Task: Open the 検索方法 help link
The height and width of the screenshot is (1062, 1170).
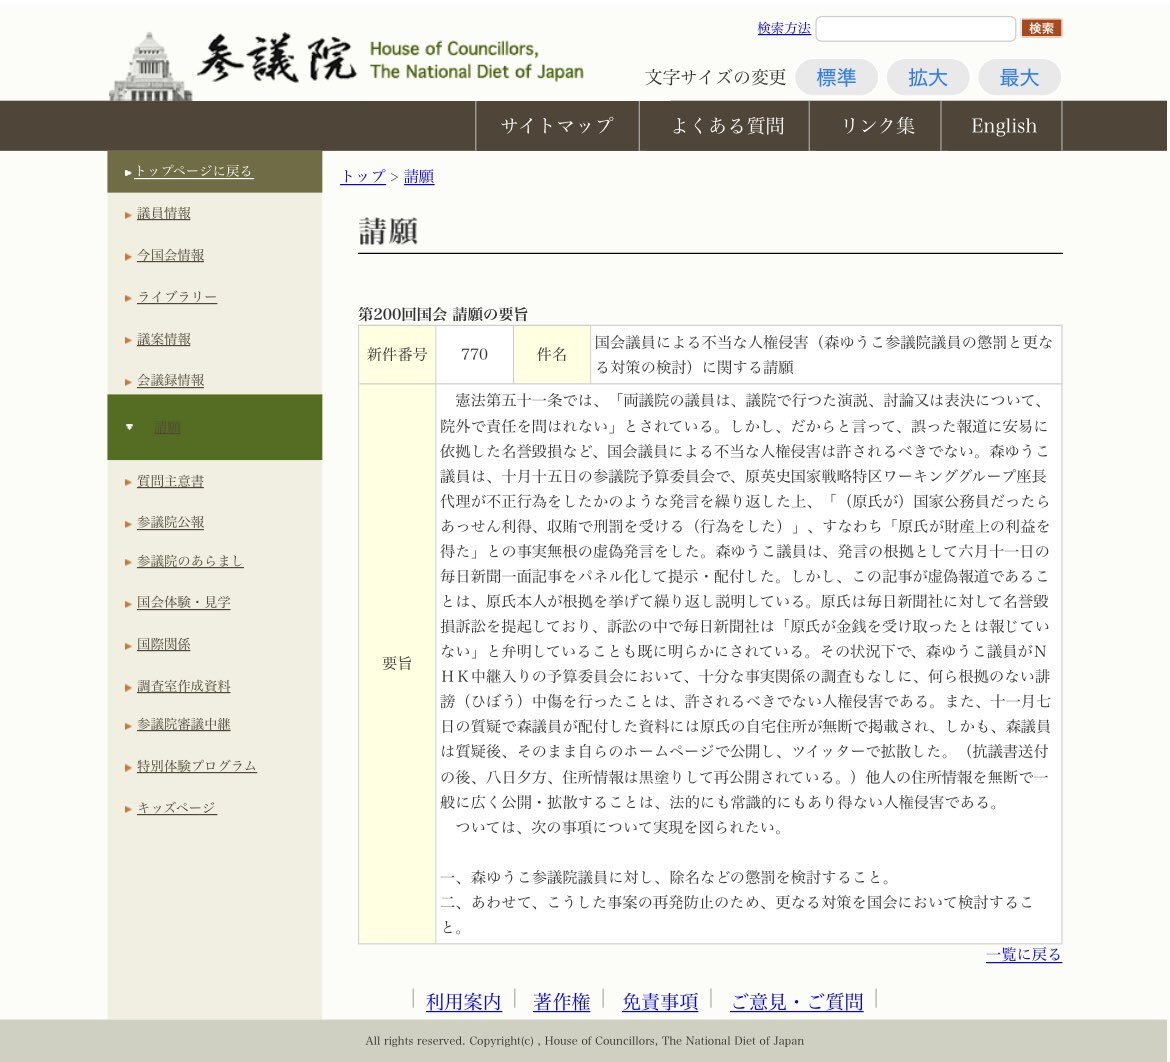Action: tap(784, 28)
